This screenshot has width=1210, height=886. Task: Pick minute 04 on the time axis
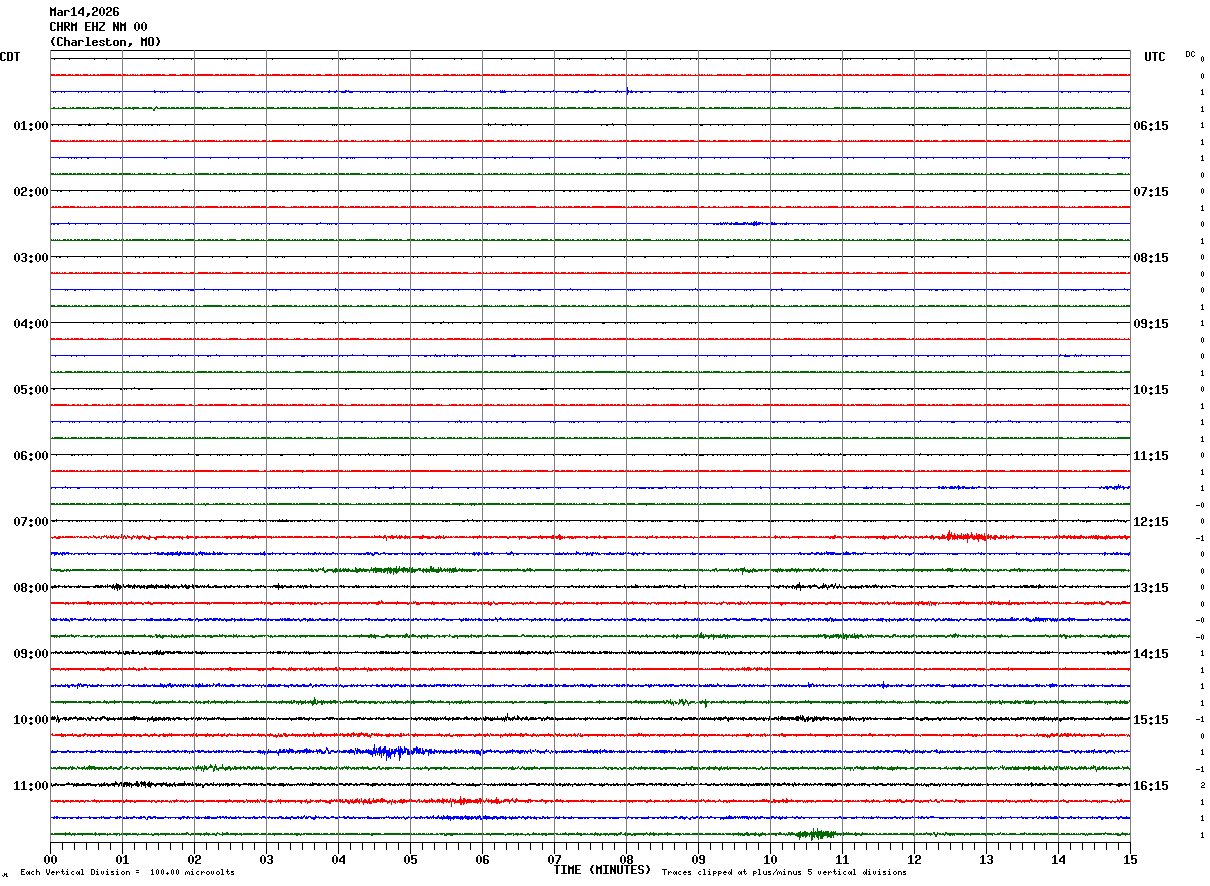tap(338, 859)
